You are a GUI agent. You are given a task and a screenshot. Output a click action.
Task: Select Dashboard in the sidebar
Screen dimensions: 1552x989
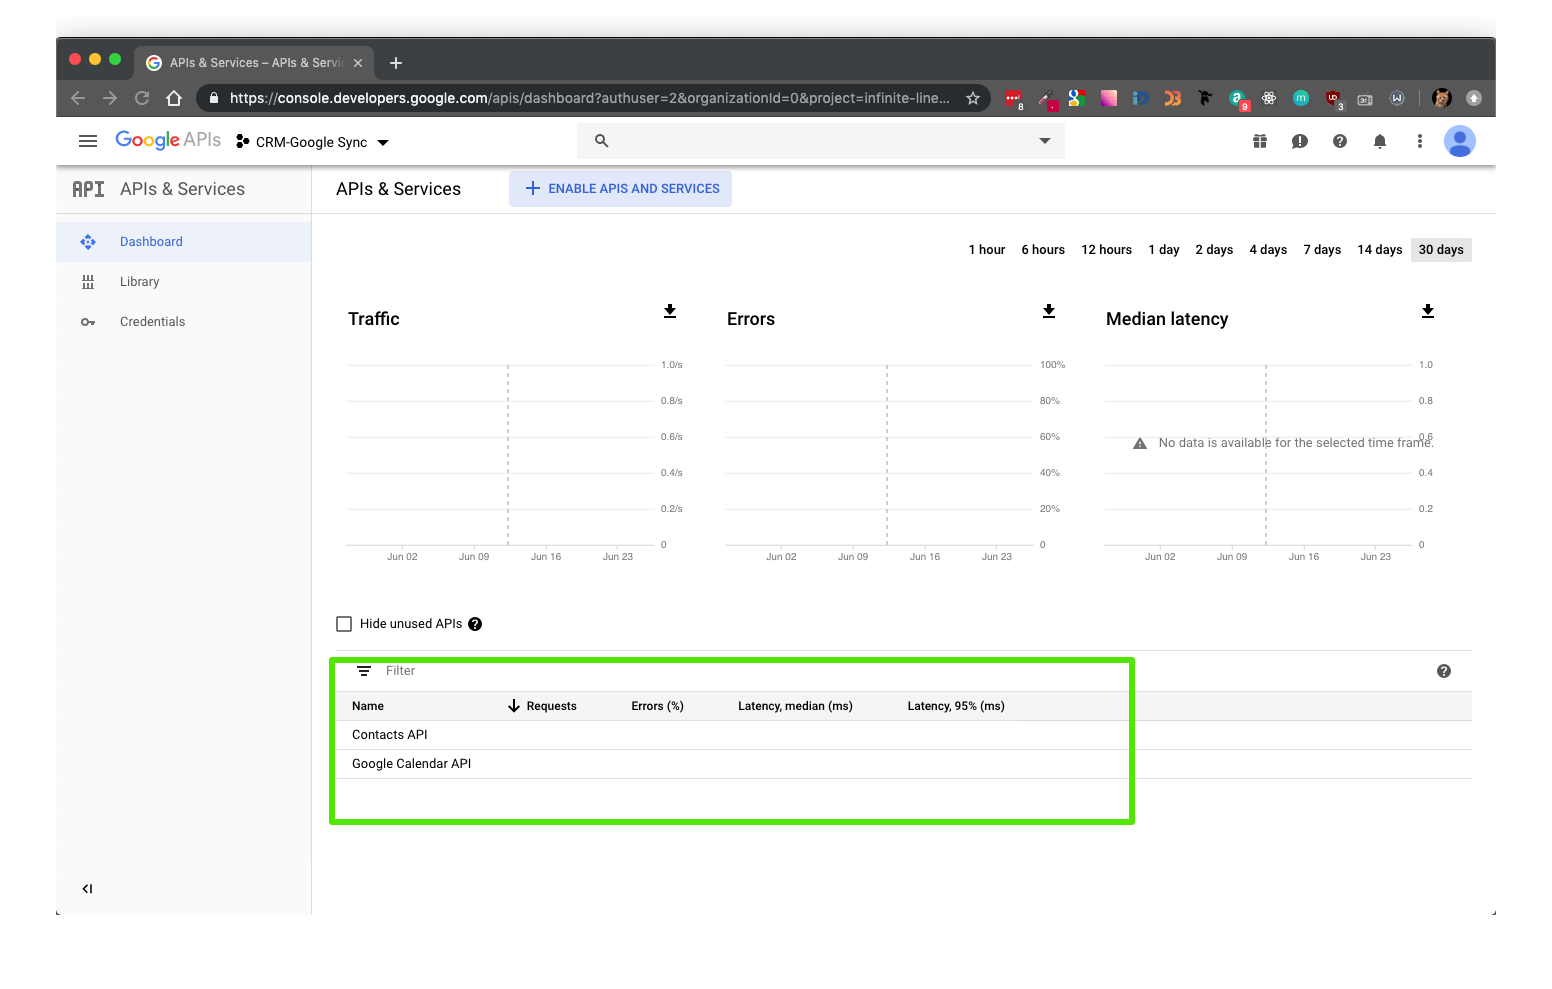click(184, 242)
